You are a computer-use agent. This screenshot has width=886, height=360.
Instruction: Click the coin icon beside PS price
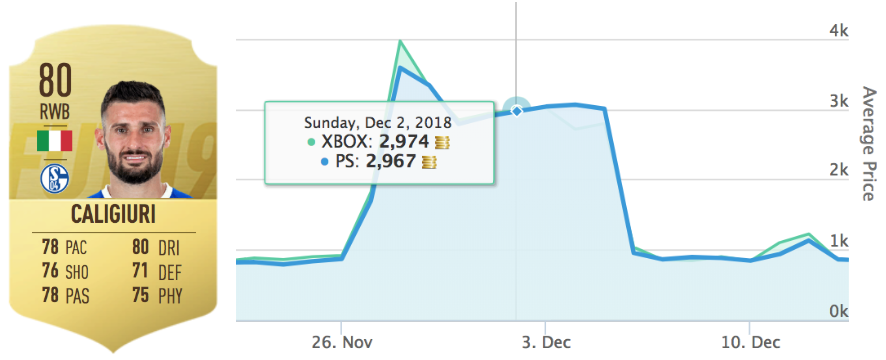pos(429,163)
